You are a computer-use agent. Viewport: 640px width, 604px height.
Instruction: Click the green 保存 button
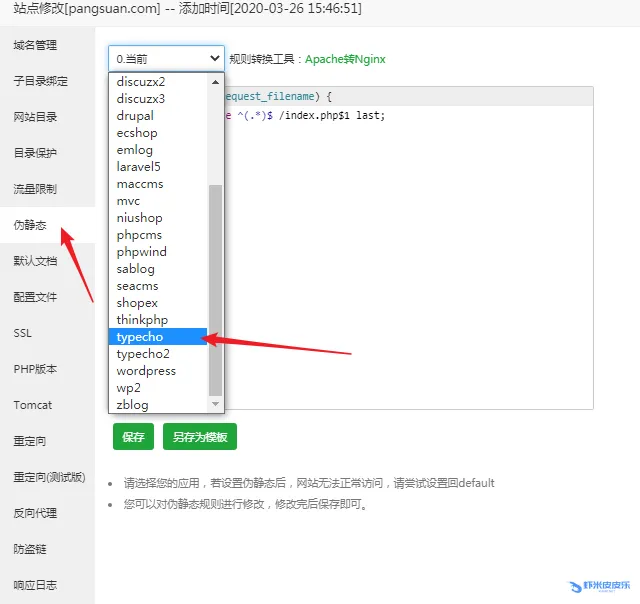tap(133, 437)
